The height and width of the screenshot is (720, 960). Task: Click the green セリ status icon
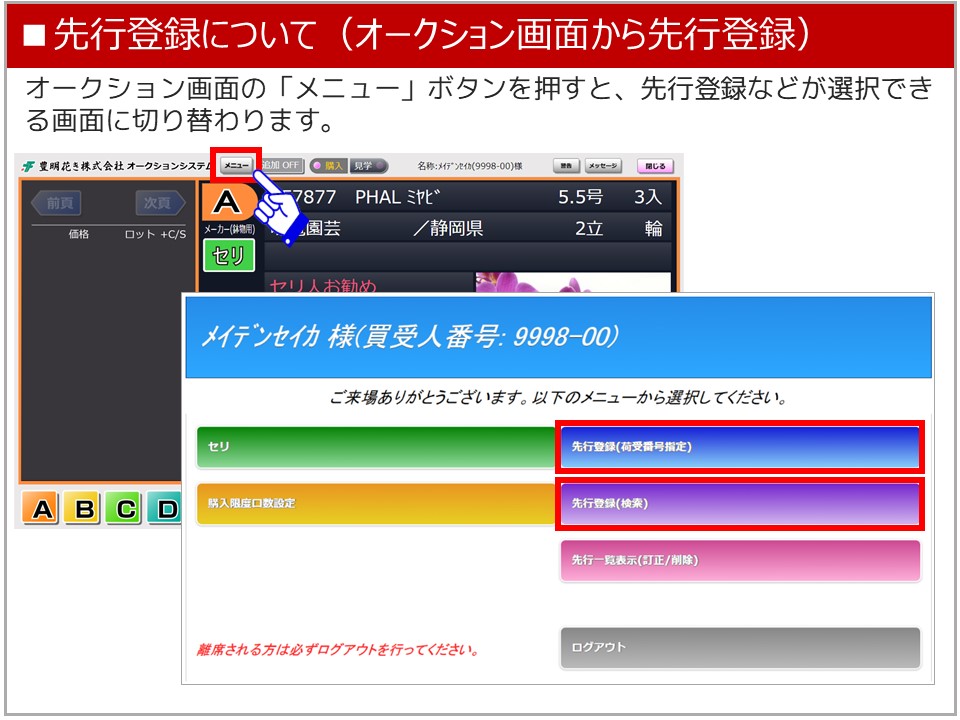pyautogui.click(x=228, y=256)
